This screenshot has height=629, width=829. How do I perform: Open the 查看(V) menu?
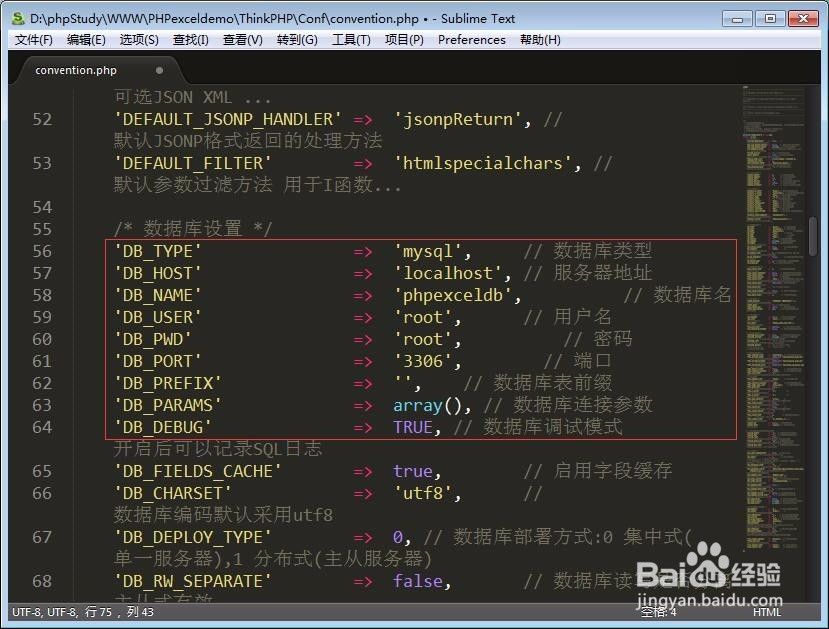pos(240,40)
